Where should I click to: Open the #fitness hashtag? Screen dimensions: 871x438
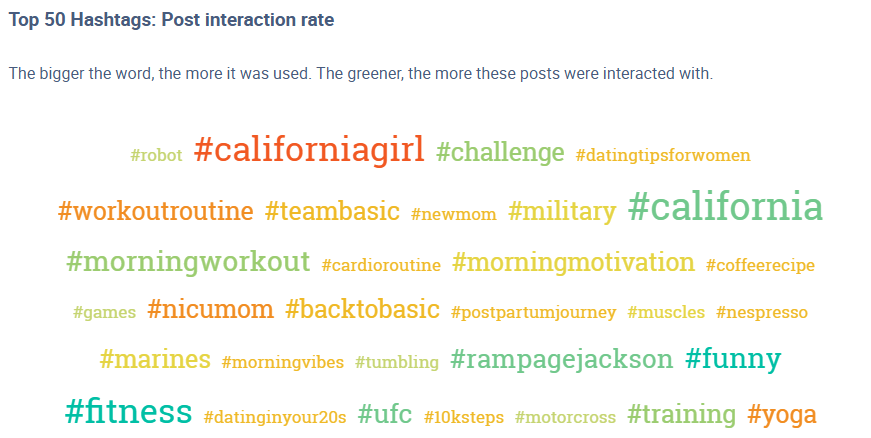128,411
